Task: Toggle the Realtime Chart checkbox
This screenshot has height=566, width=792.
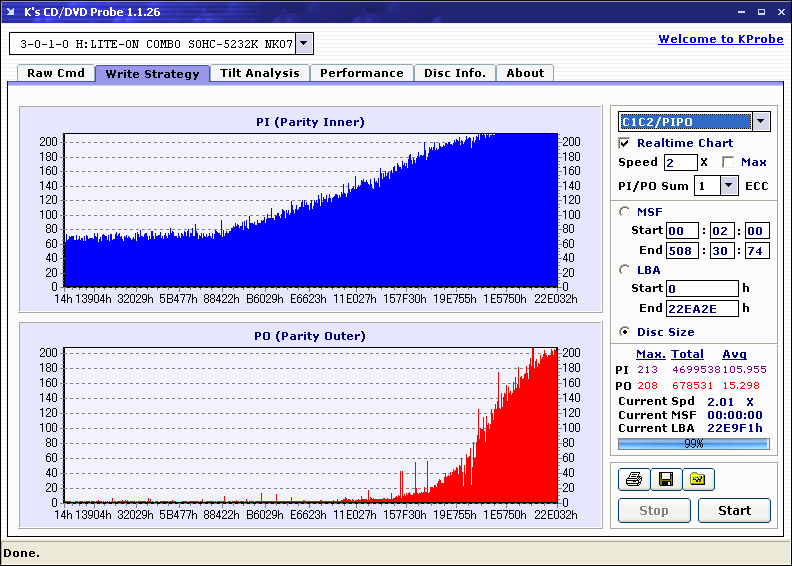Action: point(624,143)
